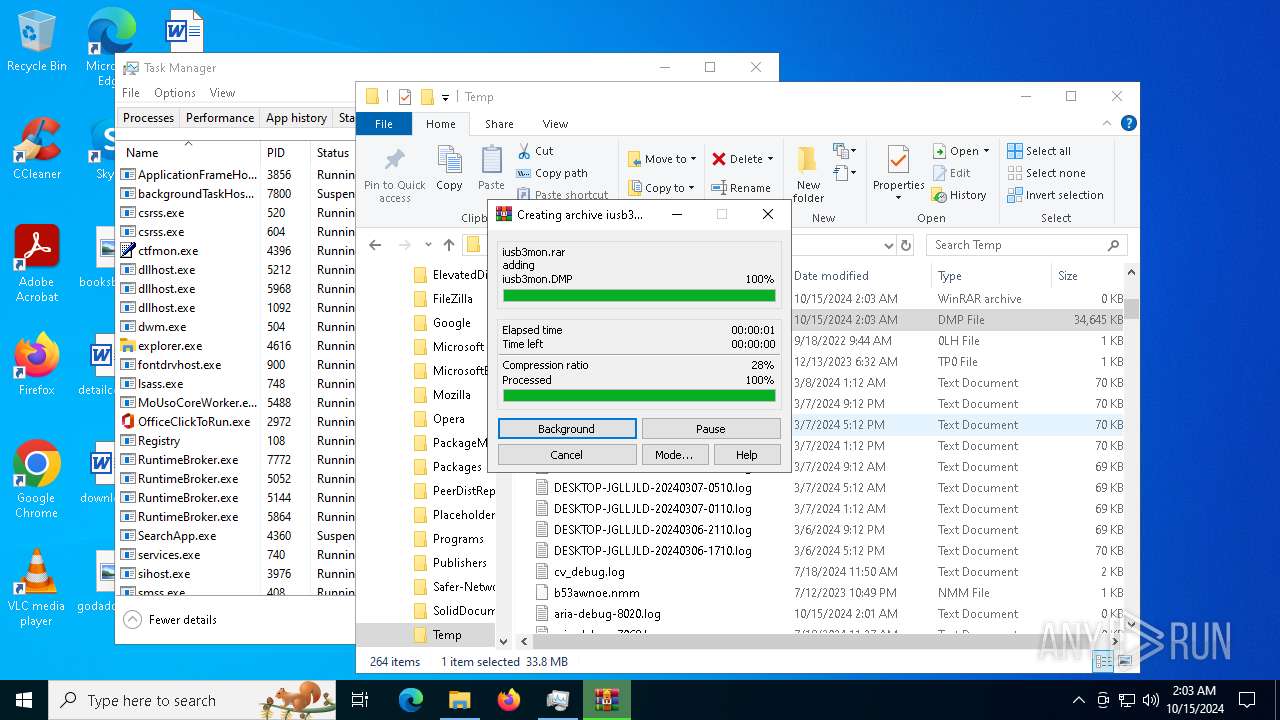The height and width of the screenshot is (720, 1280).
Task: Switch to large icons view button
Action: click(1125, 661)
